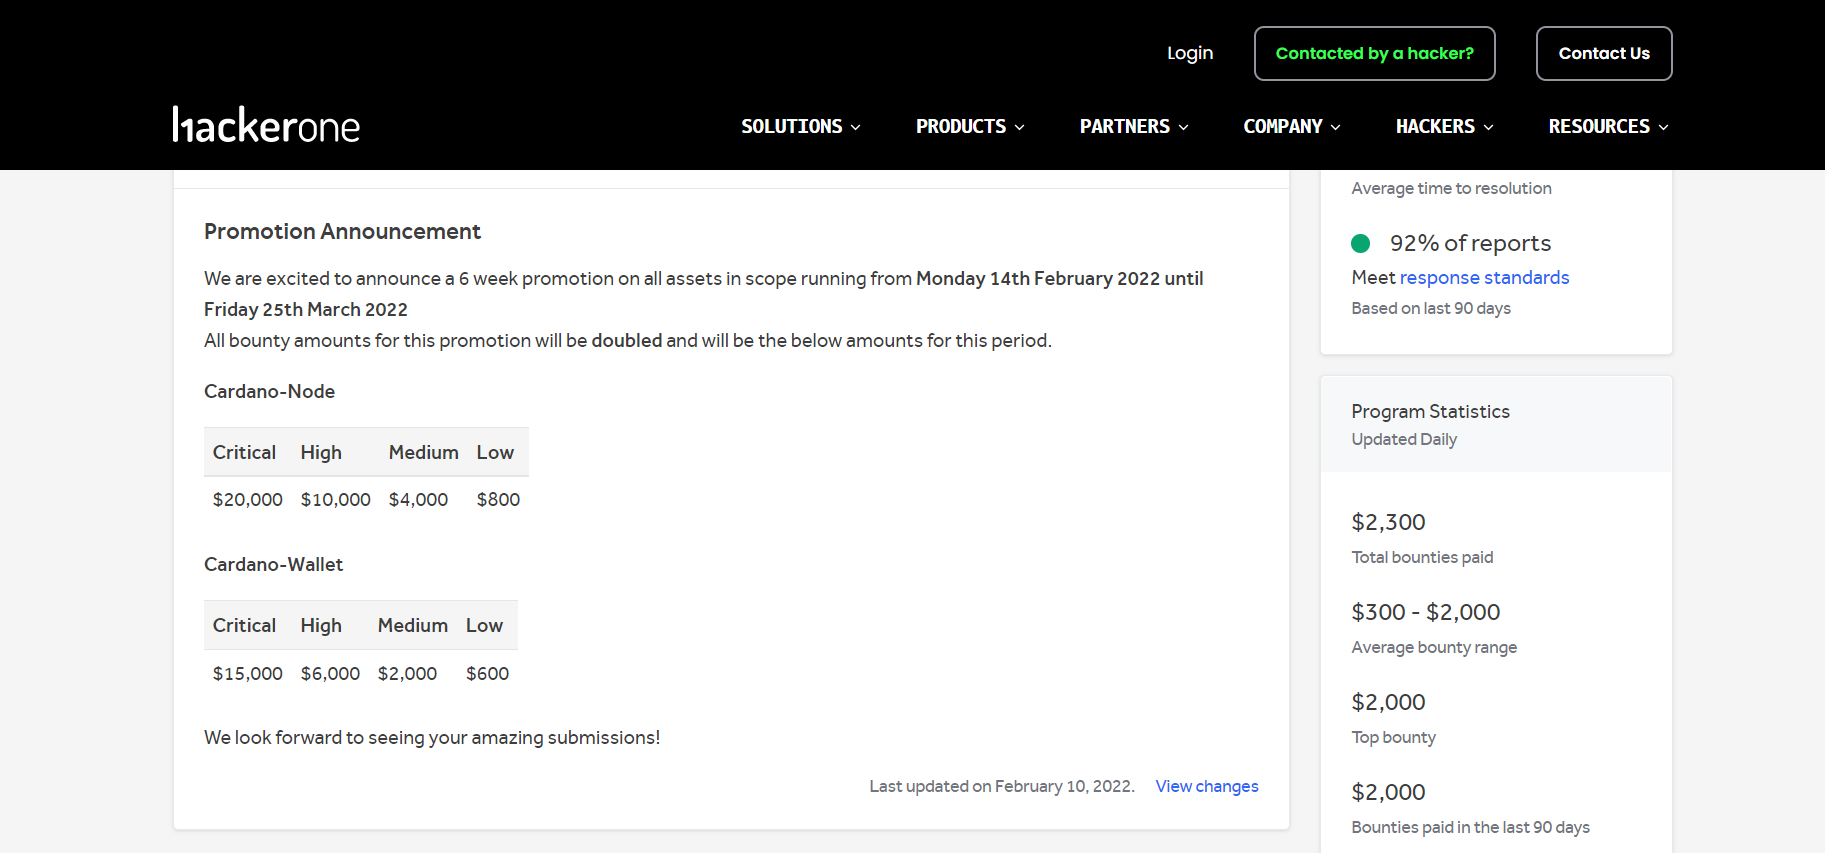This screenshot has height=853, width=1825.
Task: Click the green status dot beside 92% of reports
Action: pos(1360,243)
